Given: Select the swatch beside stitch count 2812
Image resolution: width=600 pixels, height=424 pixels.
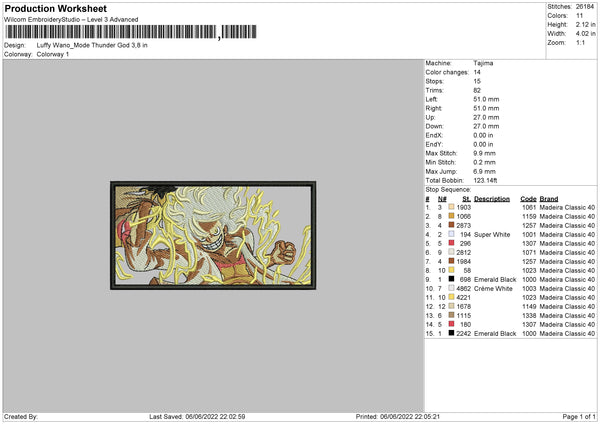Looking at the screenshot, I should pyautogui.click(x=451, y=252).
